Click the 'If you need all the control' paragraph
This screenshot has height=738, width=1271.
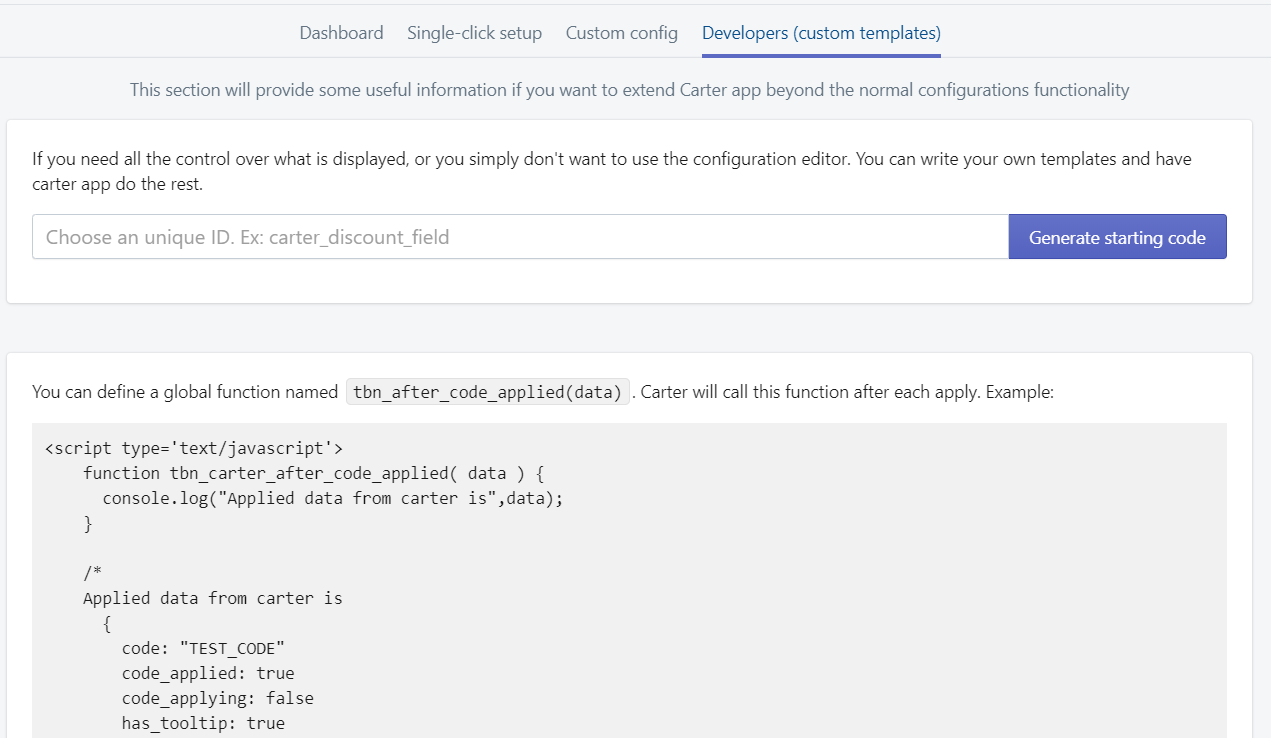click(611, 171)
